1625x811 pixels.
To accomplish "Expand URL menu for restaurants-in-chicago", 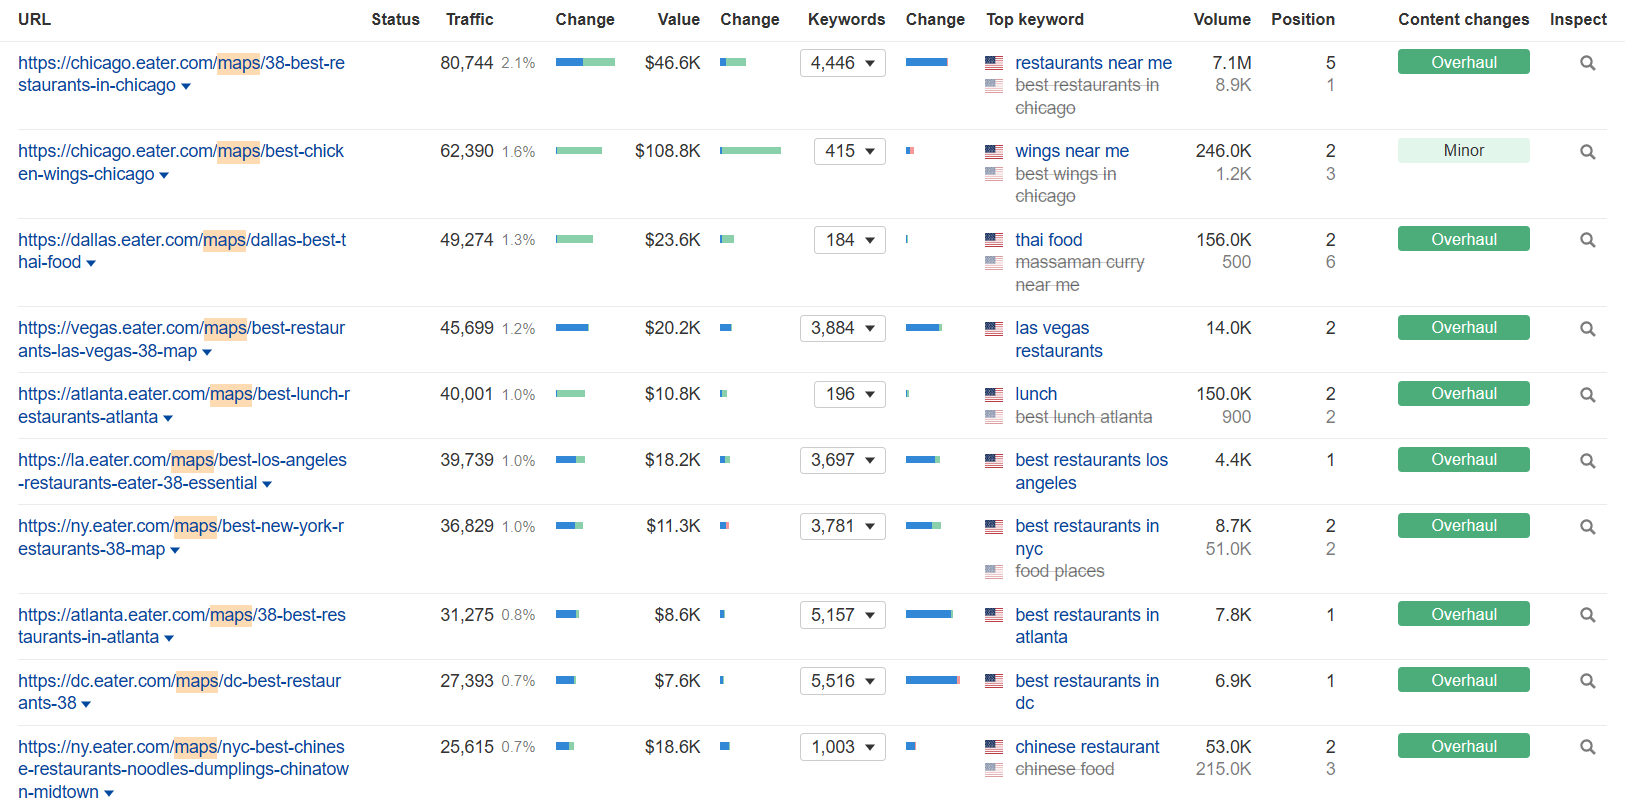I will point(186,87).
